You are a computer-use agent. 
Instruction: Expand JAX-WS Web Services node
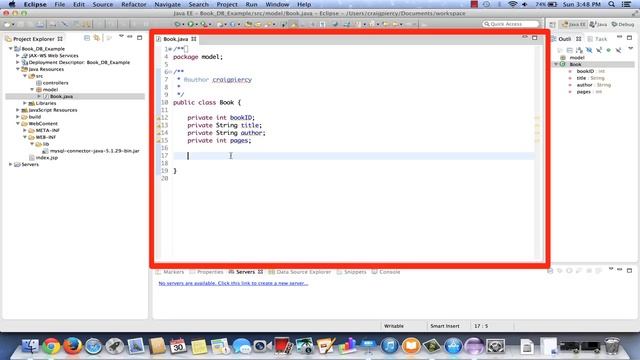tap(18, 56)
